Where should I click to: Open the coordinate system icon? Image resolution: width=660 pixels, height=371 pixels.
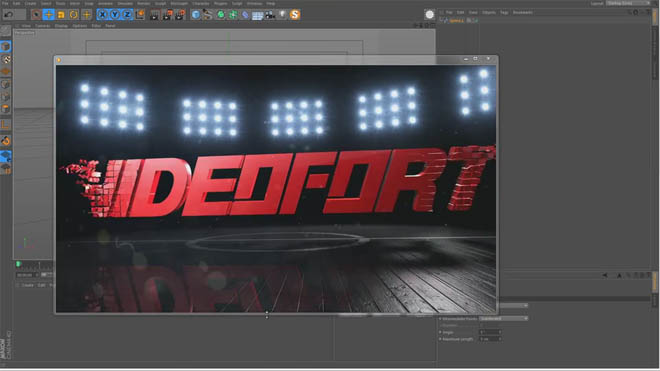click(x=140, y=15)
